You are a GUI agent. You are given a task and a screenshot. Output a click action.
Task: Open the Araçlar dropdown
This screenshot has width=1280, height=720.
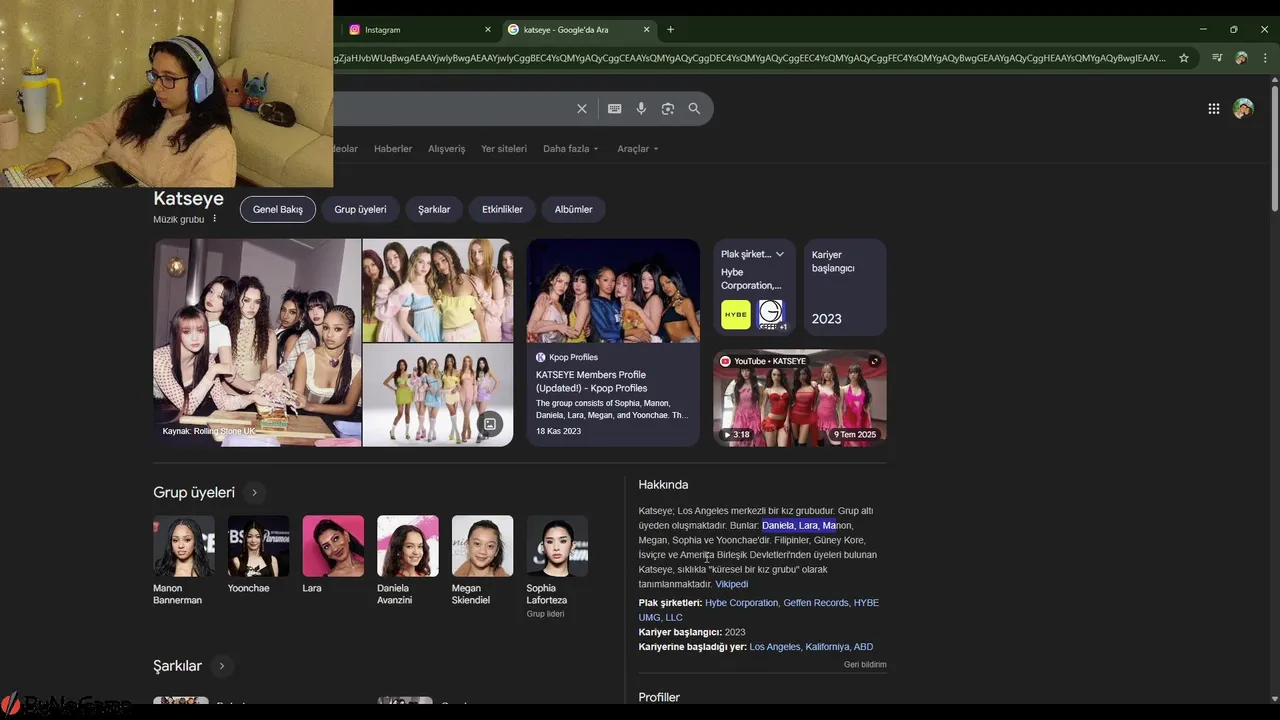[638, 149]
